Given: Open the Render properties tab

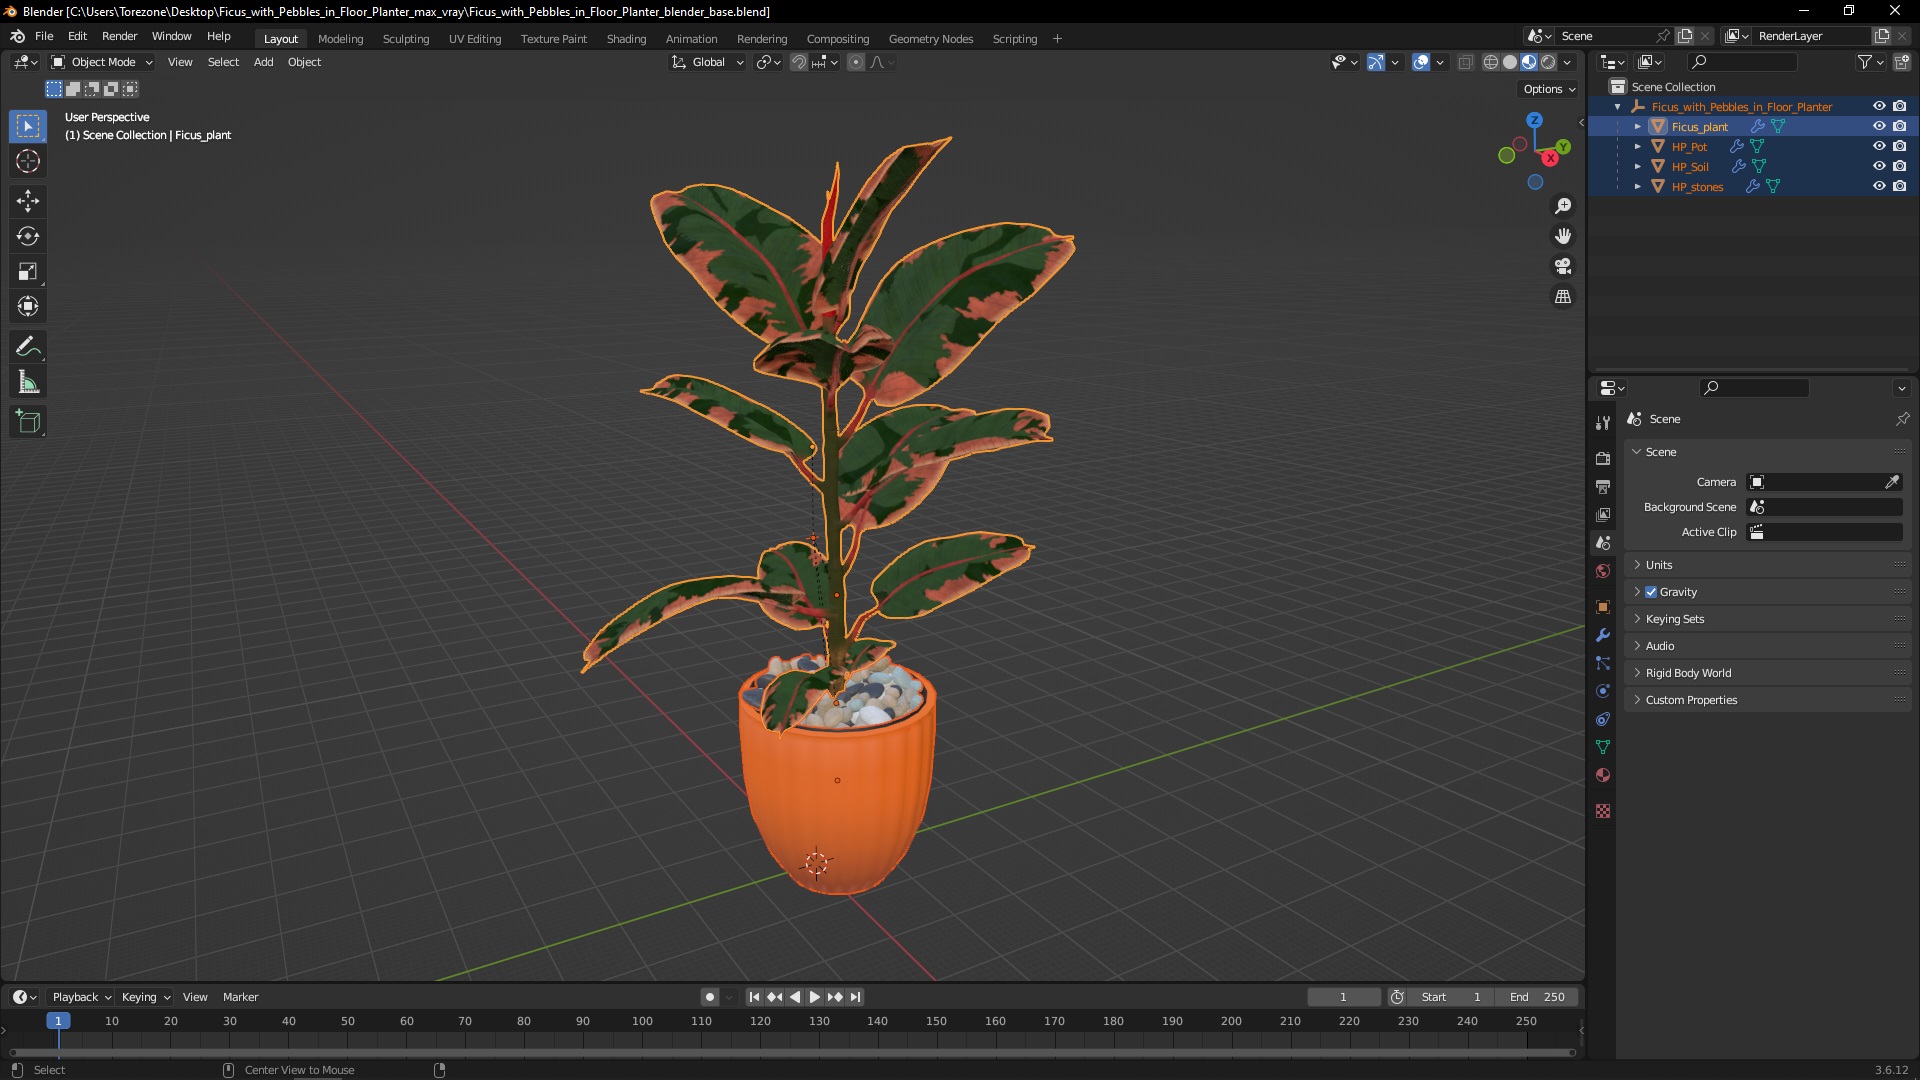Looking at the screenshot, I should tap(1603, 458).
